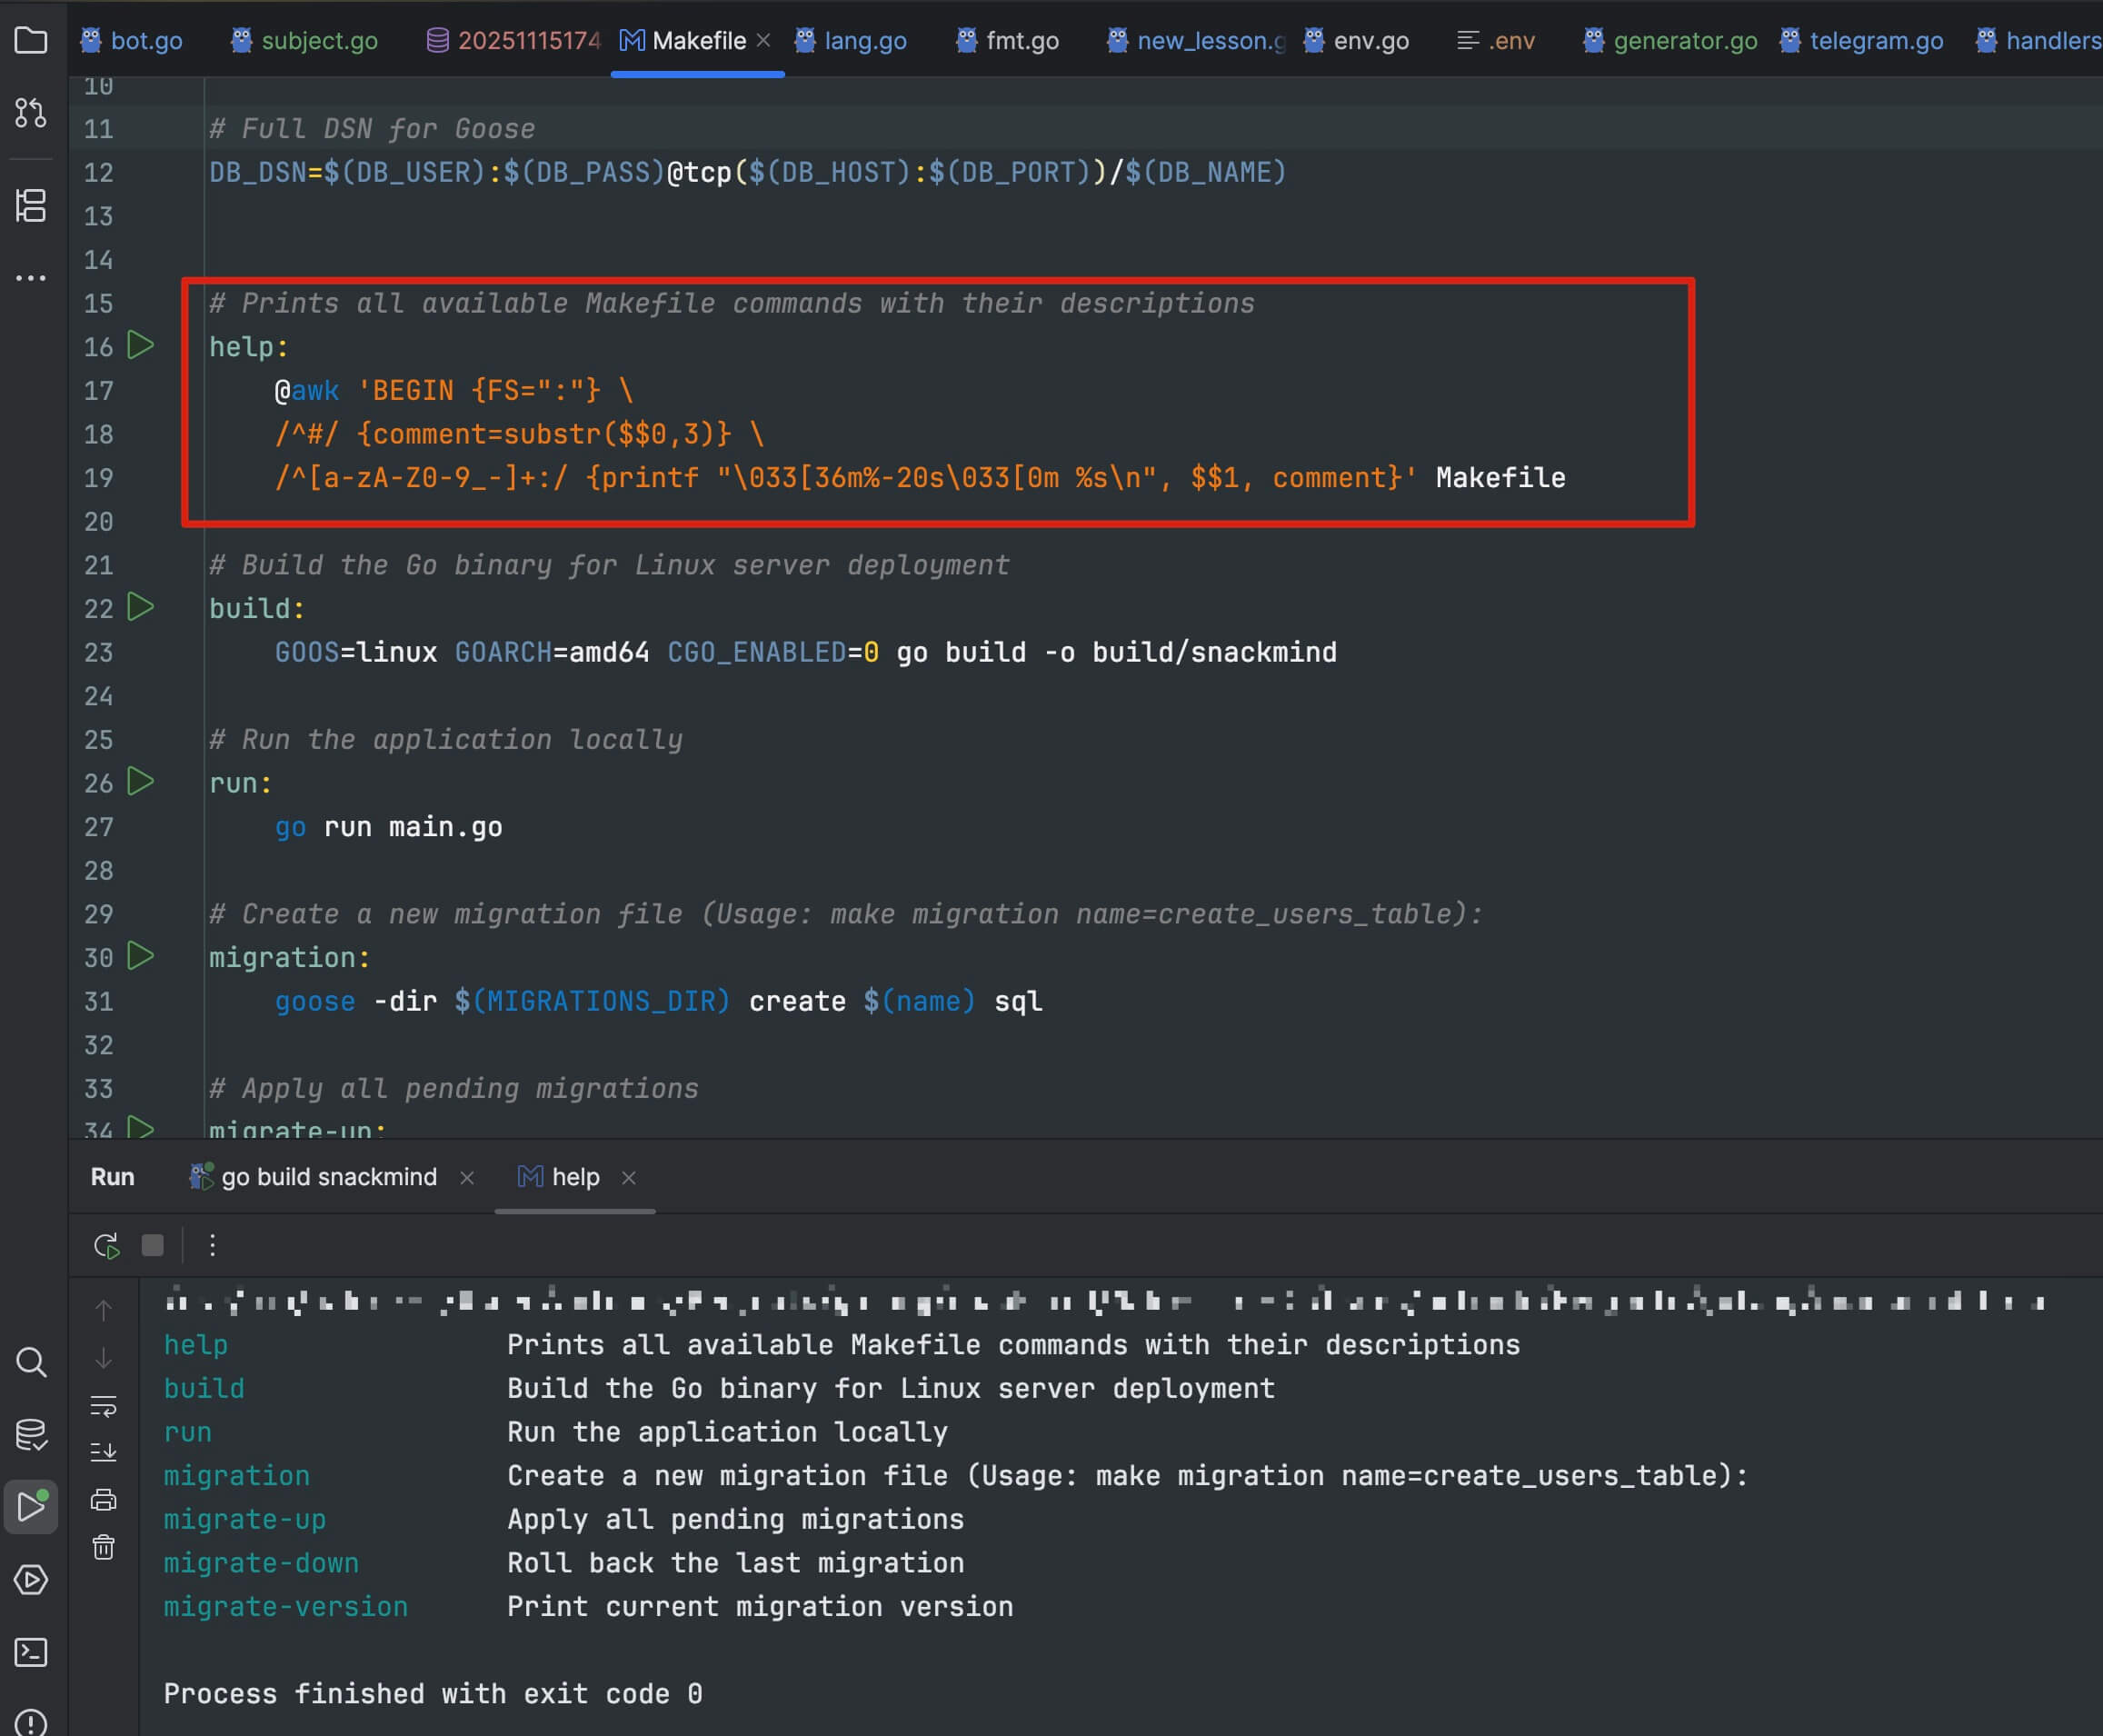2103x1736 pixels.
Task: Open the Project tool window folder icon
Action: point(31,40)
